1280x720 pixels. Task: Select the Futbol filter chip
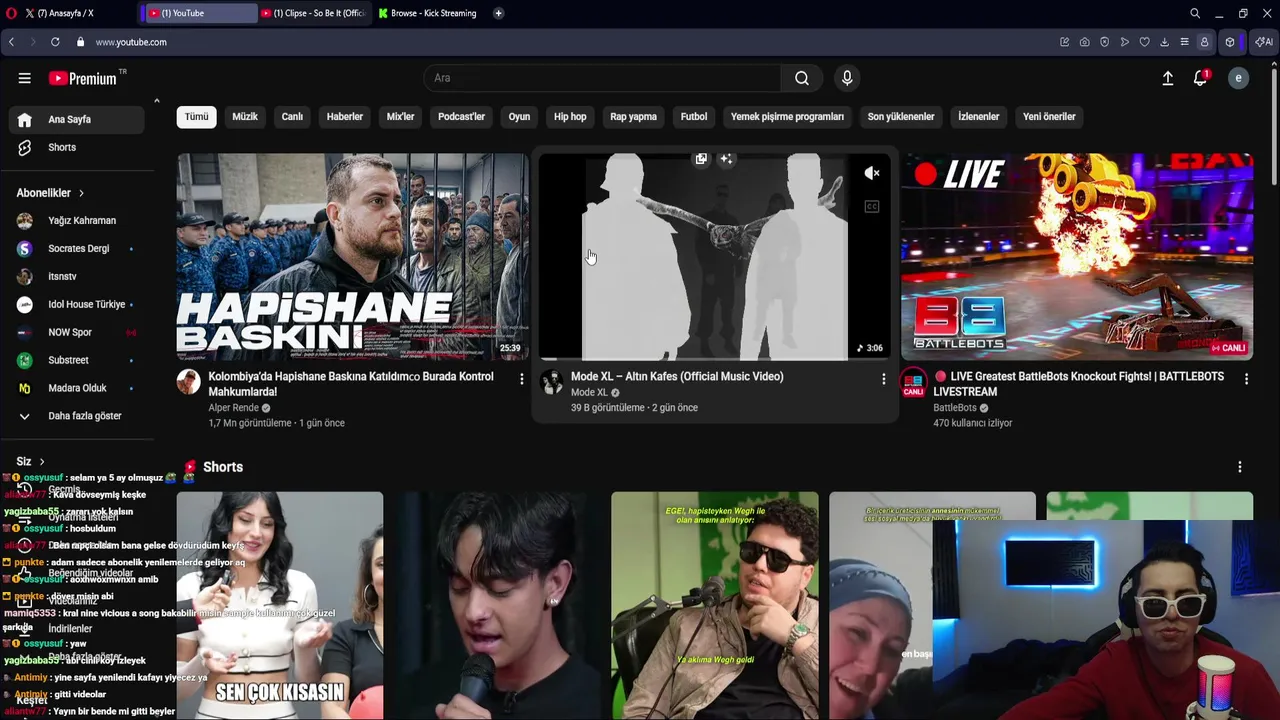694,117
